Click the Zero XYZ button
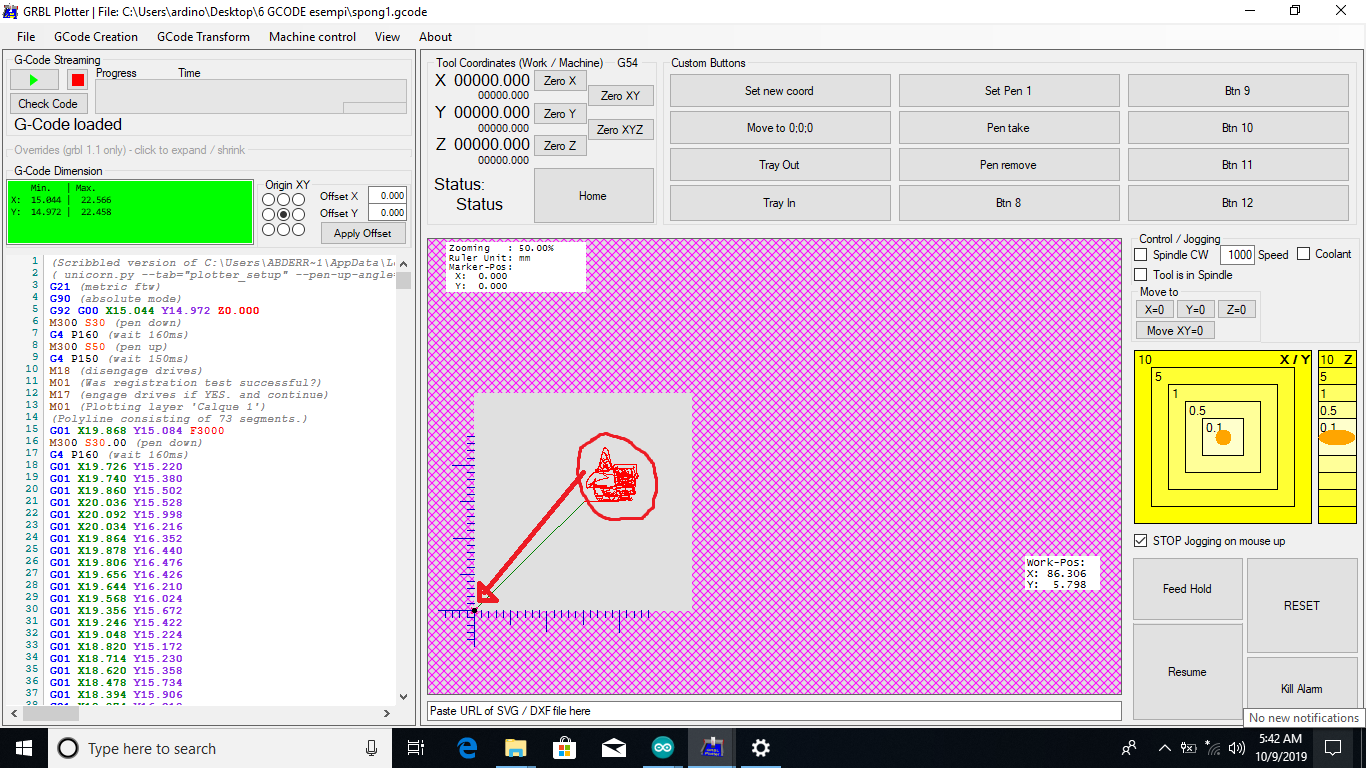Image resolution: width=1366 pixels, height=768 pixels. tap(620, 130)
